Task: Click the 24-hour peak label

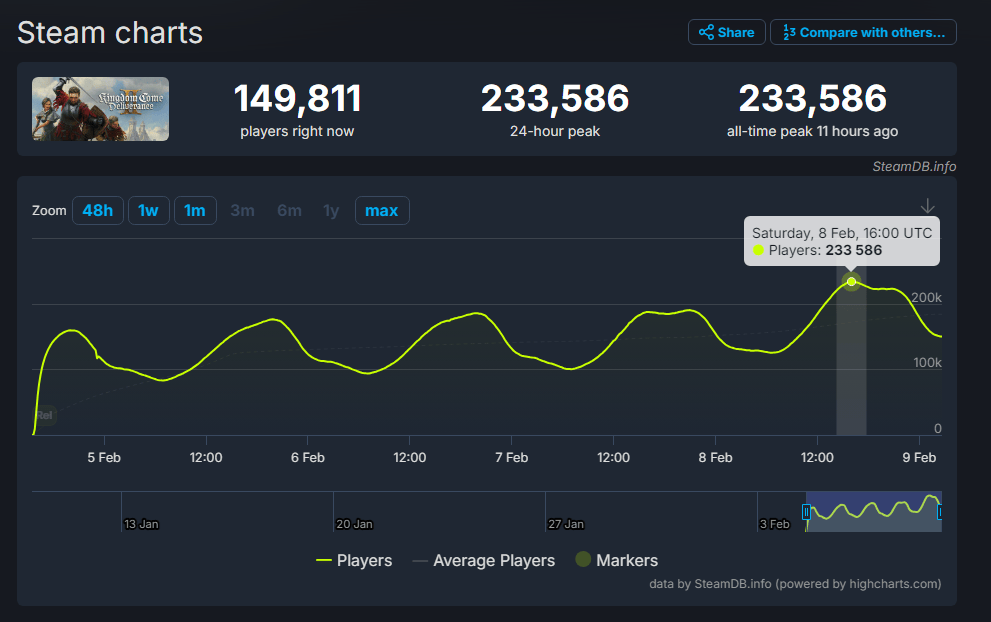Action: 555,131
